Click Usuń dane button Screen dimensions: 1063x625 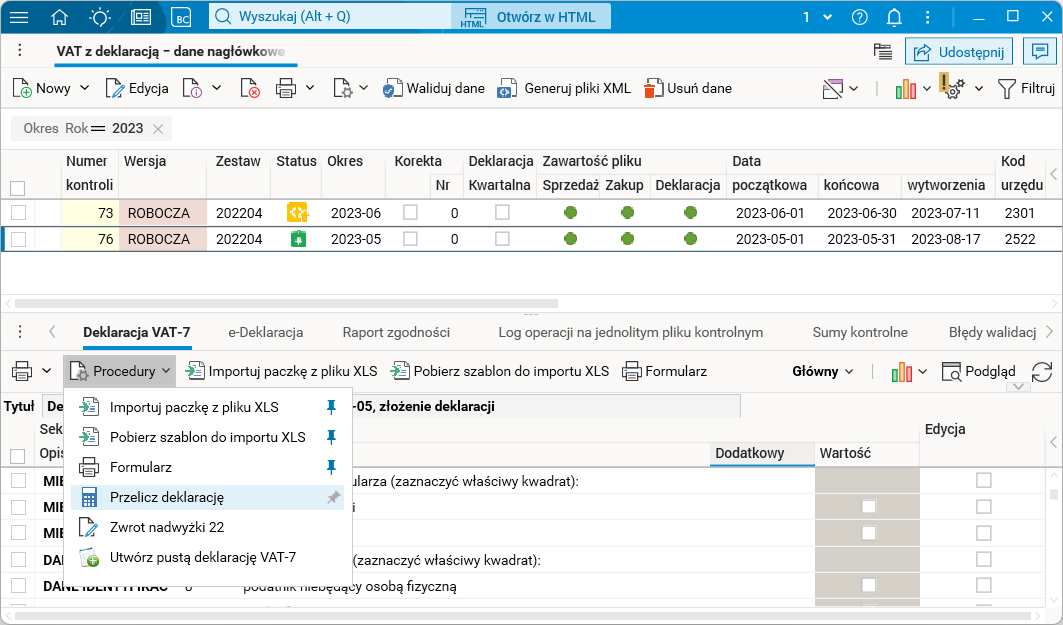tap(688, 88)
